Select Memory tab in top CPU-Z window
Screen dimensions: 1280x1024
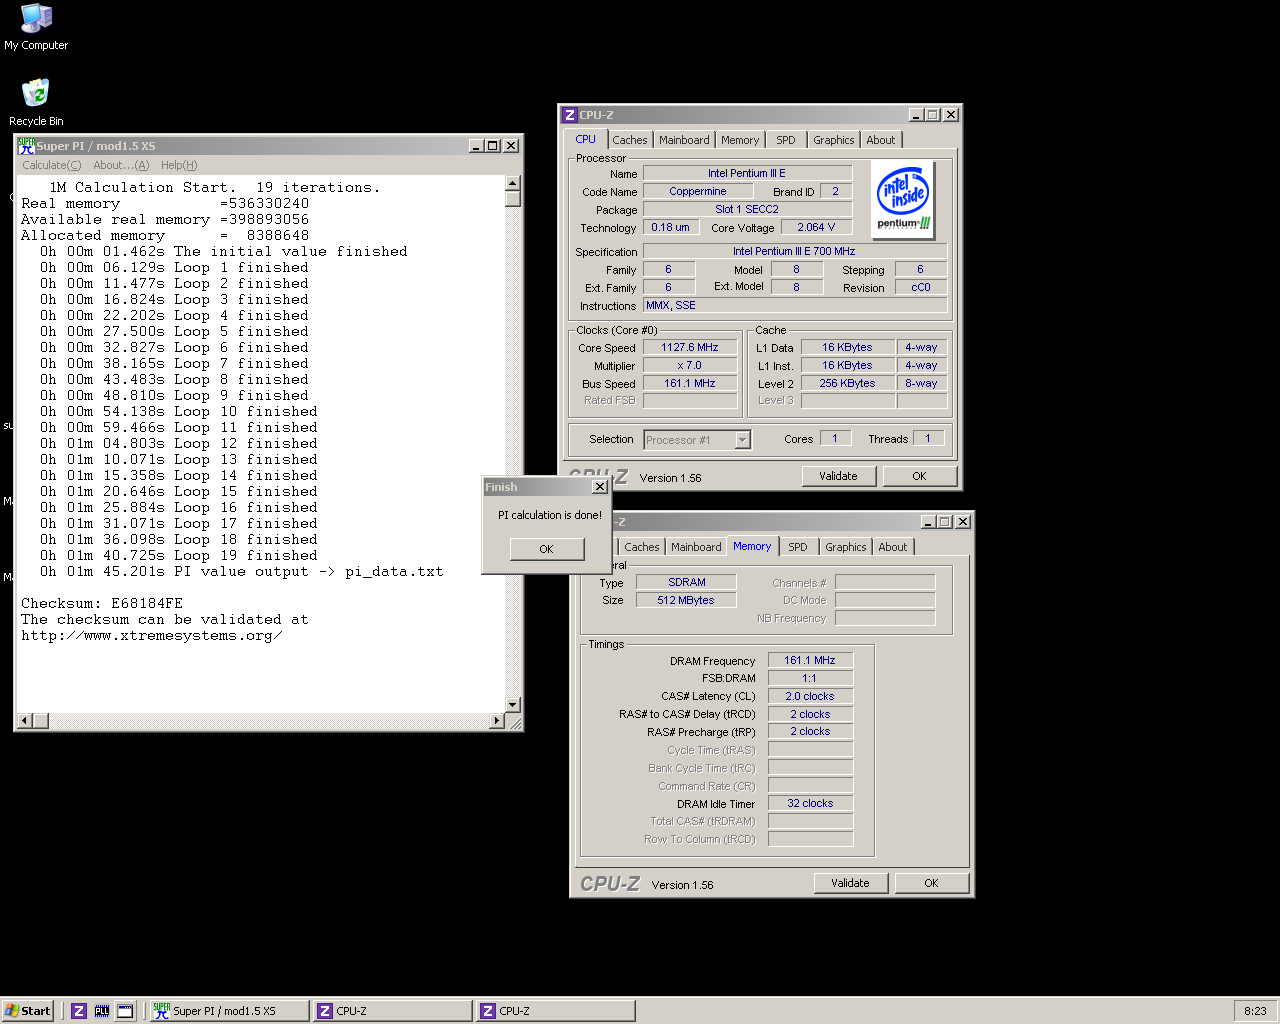pyautogui.click(x=740, y=140)
